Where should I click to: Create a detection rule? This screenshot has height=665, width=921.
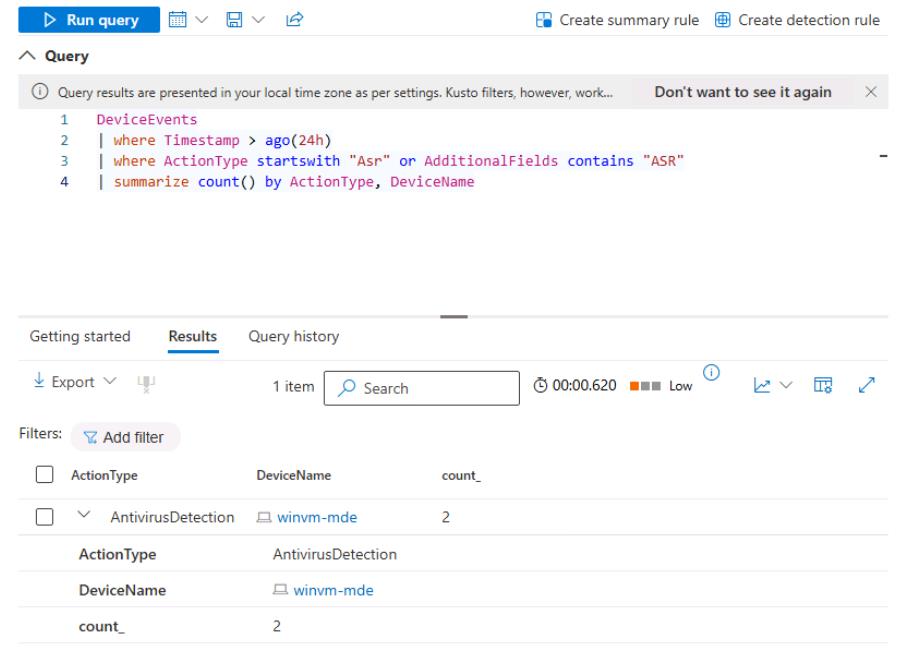click(798, 20)
